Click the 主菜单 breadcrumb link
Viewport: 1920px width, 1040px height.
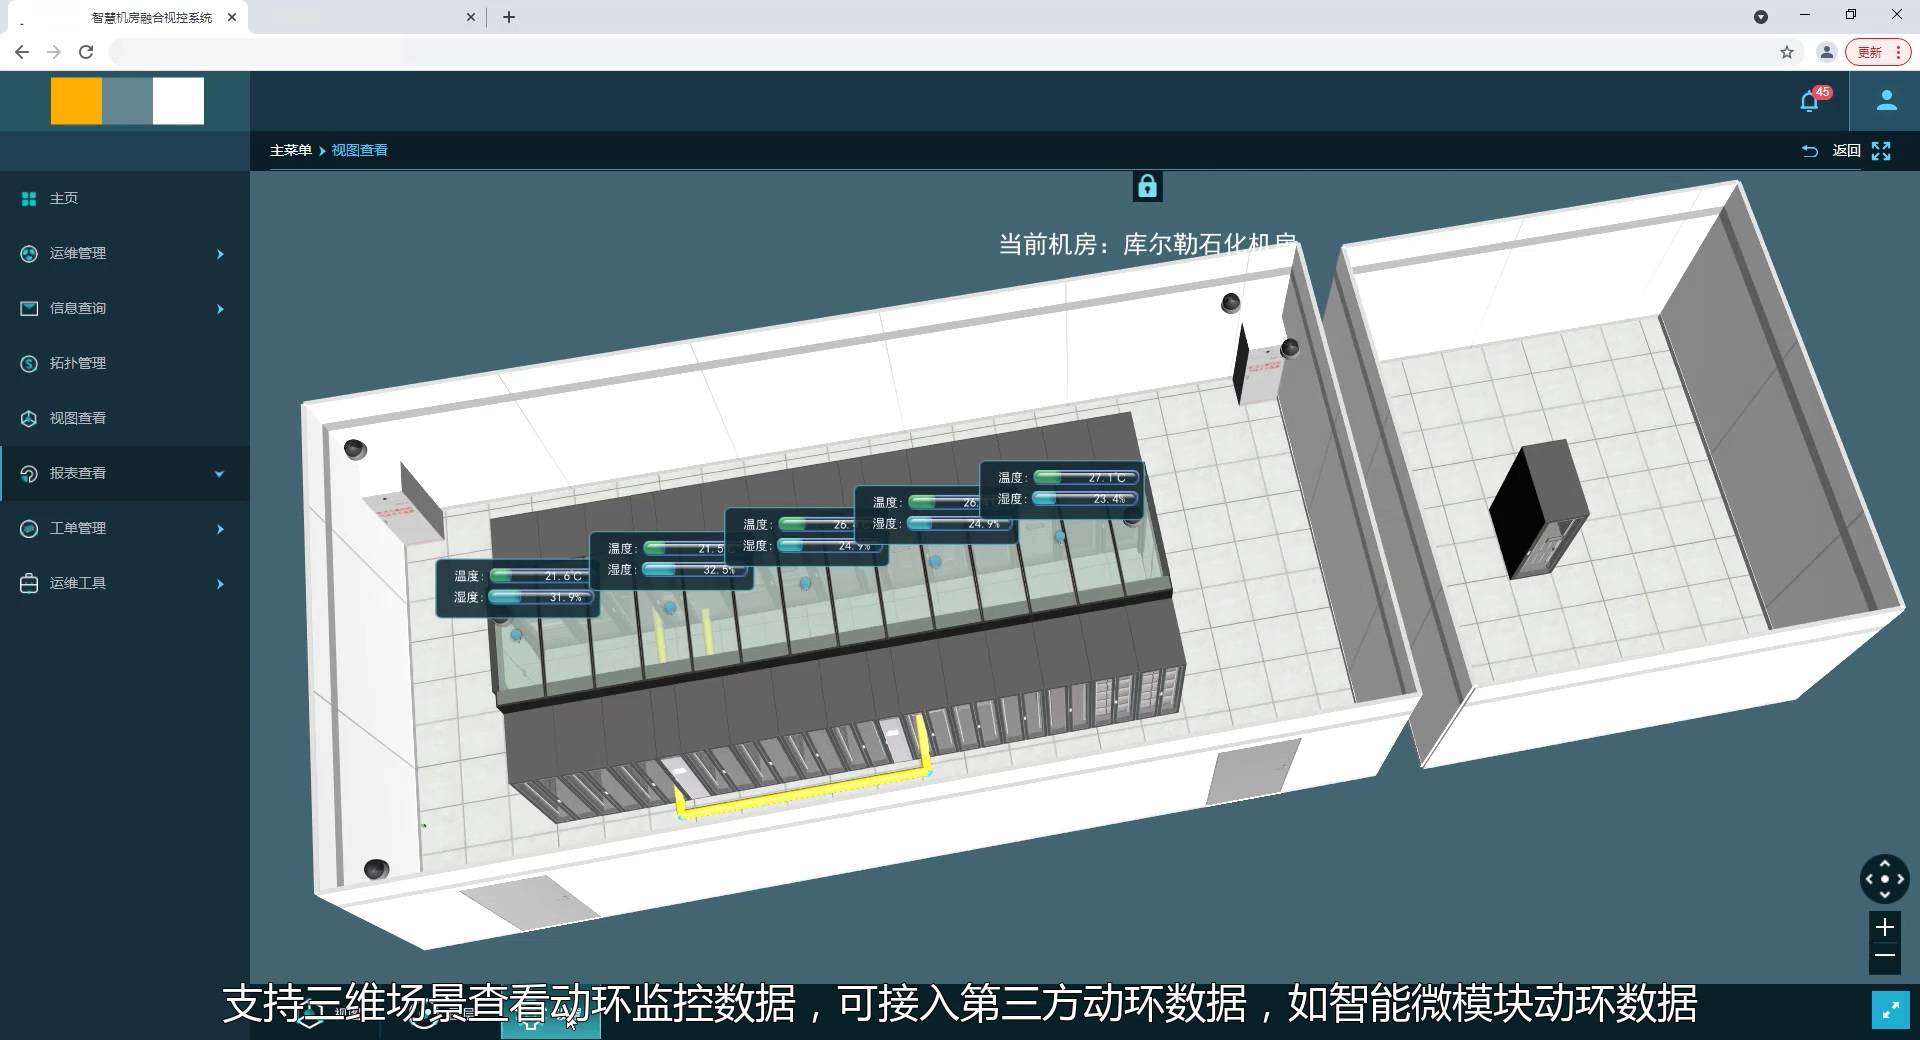click(291, 150)
